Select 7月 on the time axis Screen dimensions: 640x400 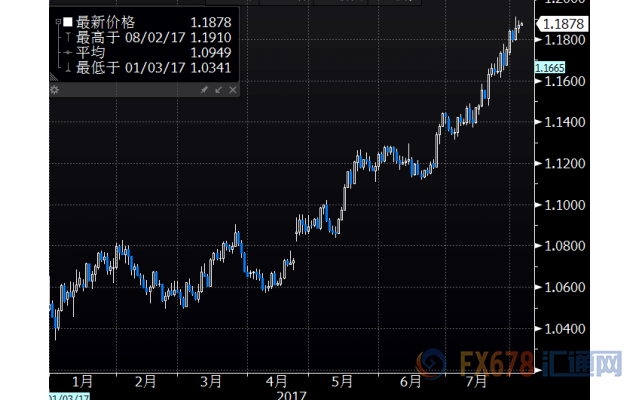click(476, 381)
